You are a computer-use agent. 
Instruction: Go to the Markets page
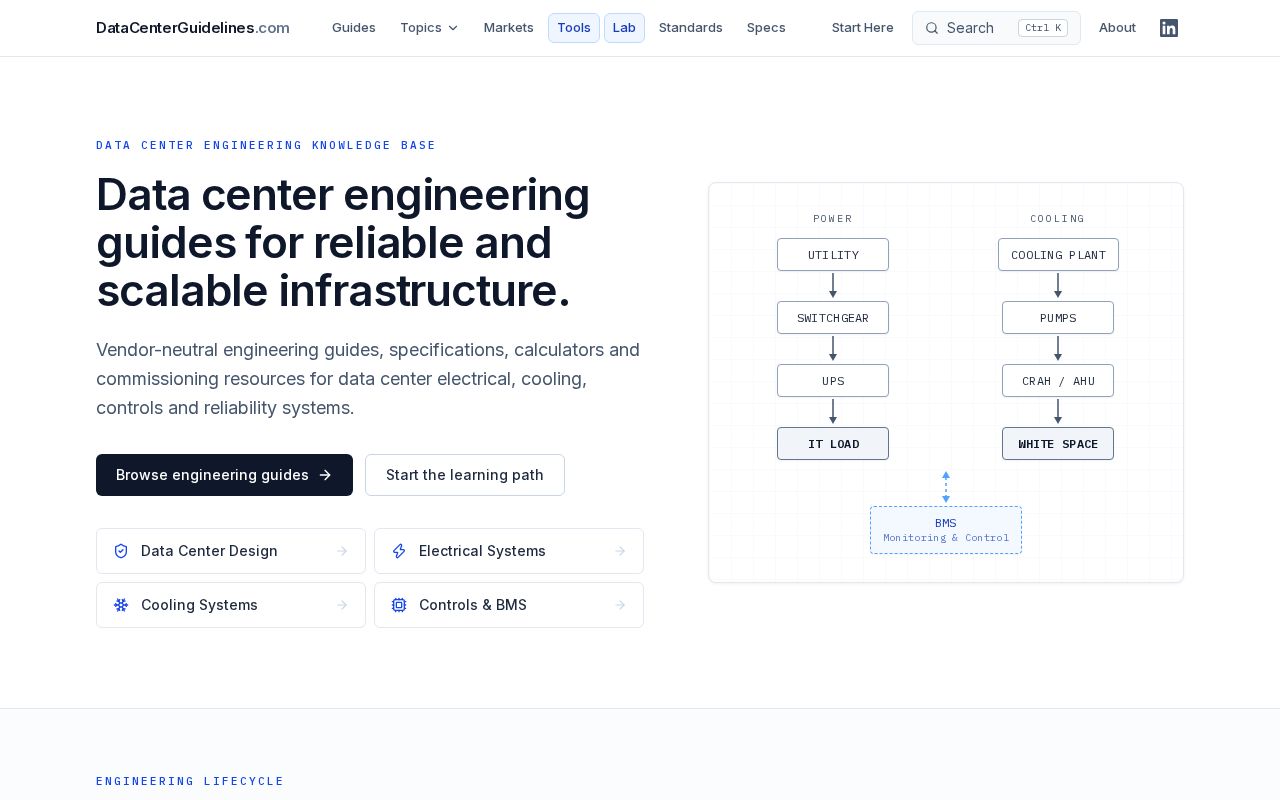point(509,28)
